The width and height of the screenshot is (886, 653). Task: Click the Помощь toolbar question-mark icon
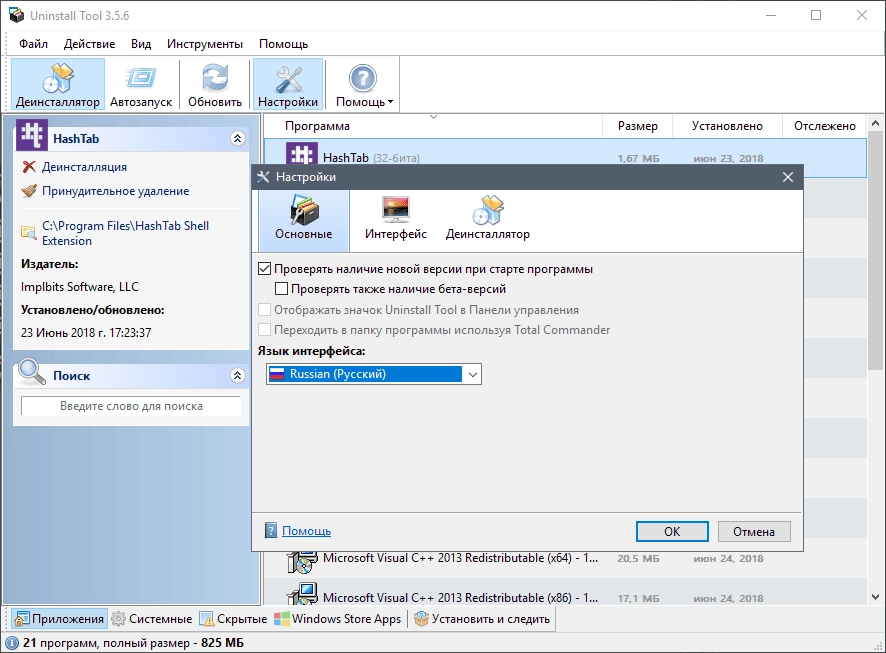[362, 79]
